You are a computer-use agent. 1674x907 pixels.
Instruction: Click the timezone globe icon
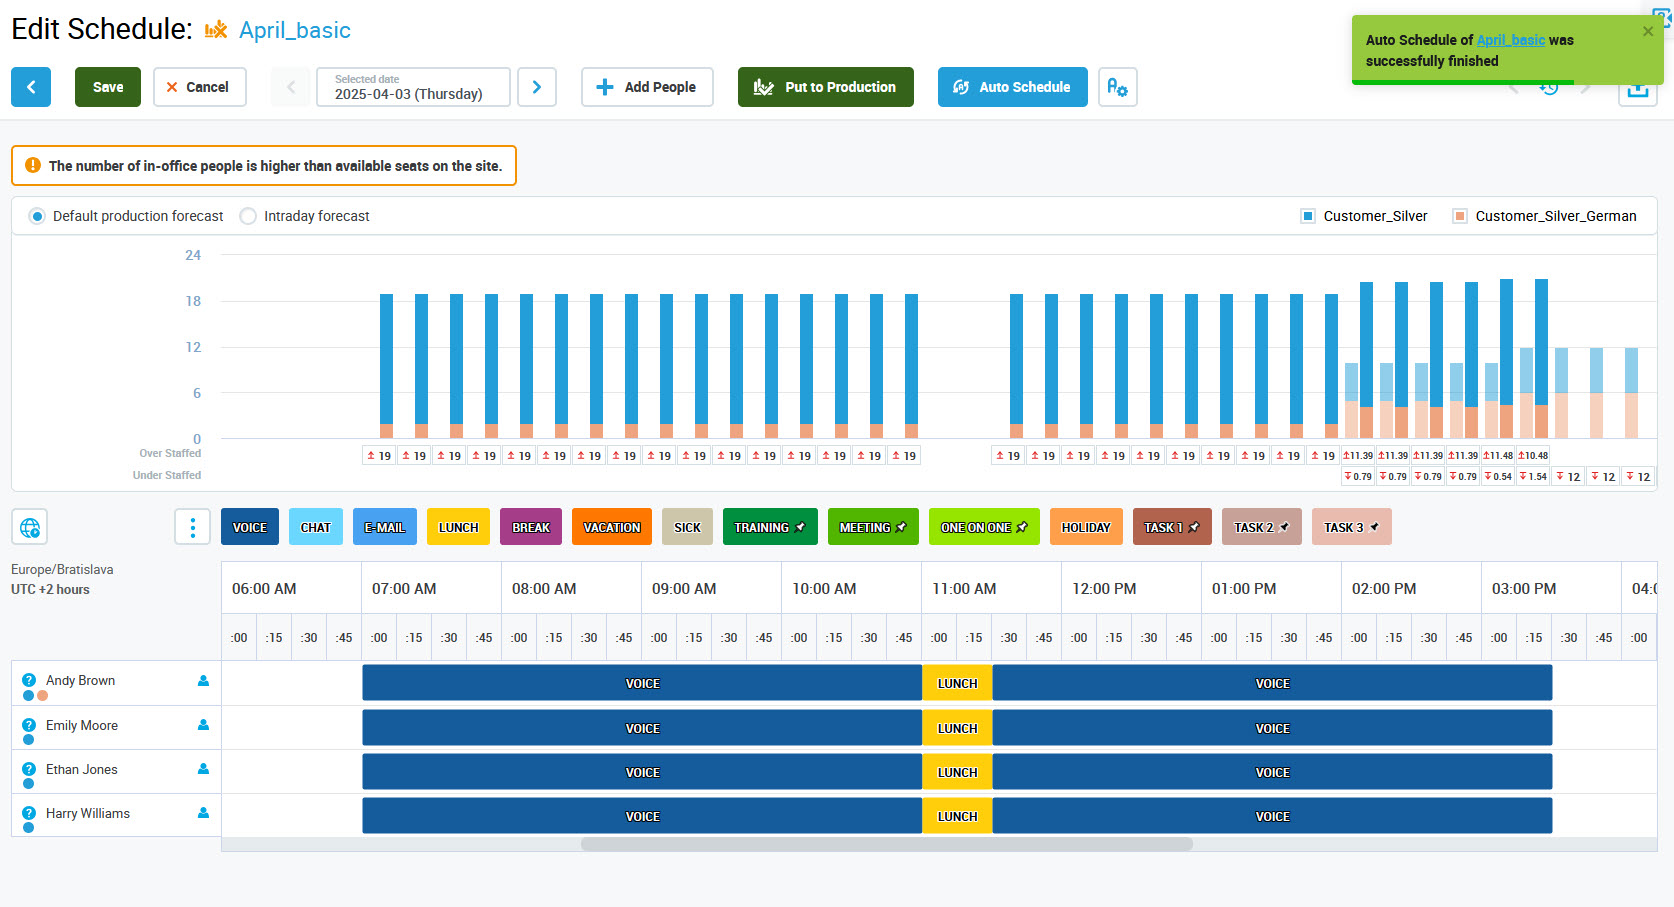[x=30, y=527]
